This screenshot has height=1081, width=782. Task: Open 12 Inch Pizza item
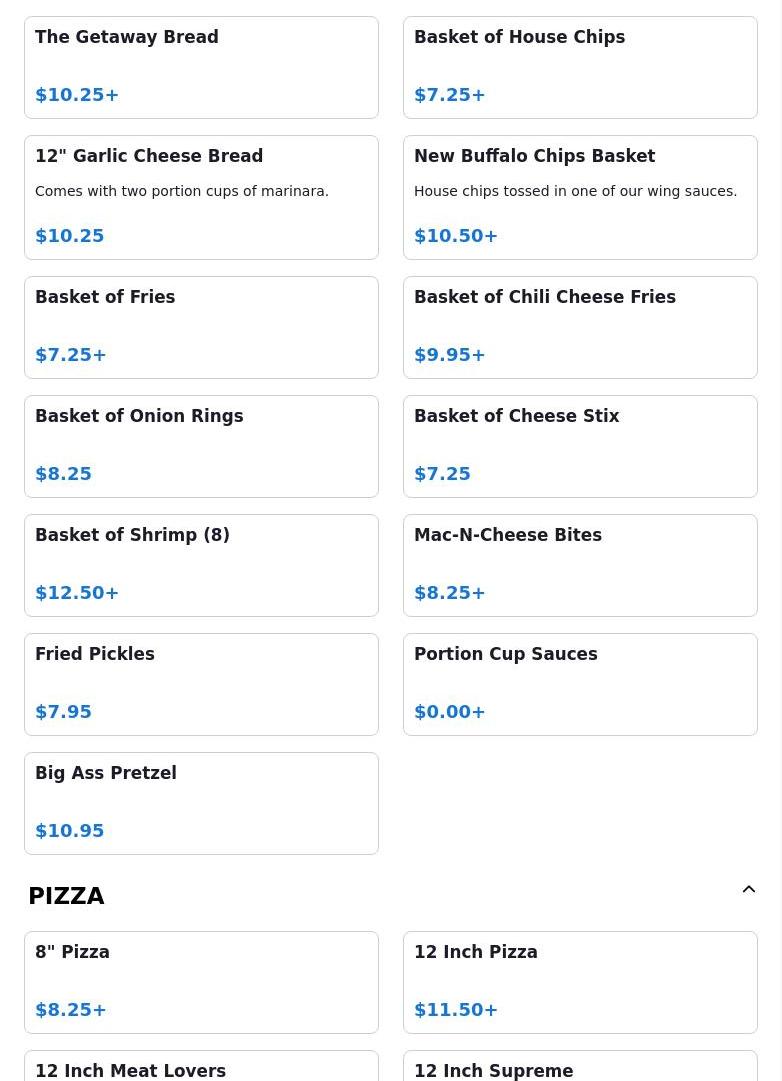pyautogui.click(x=580, y=982)
